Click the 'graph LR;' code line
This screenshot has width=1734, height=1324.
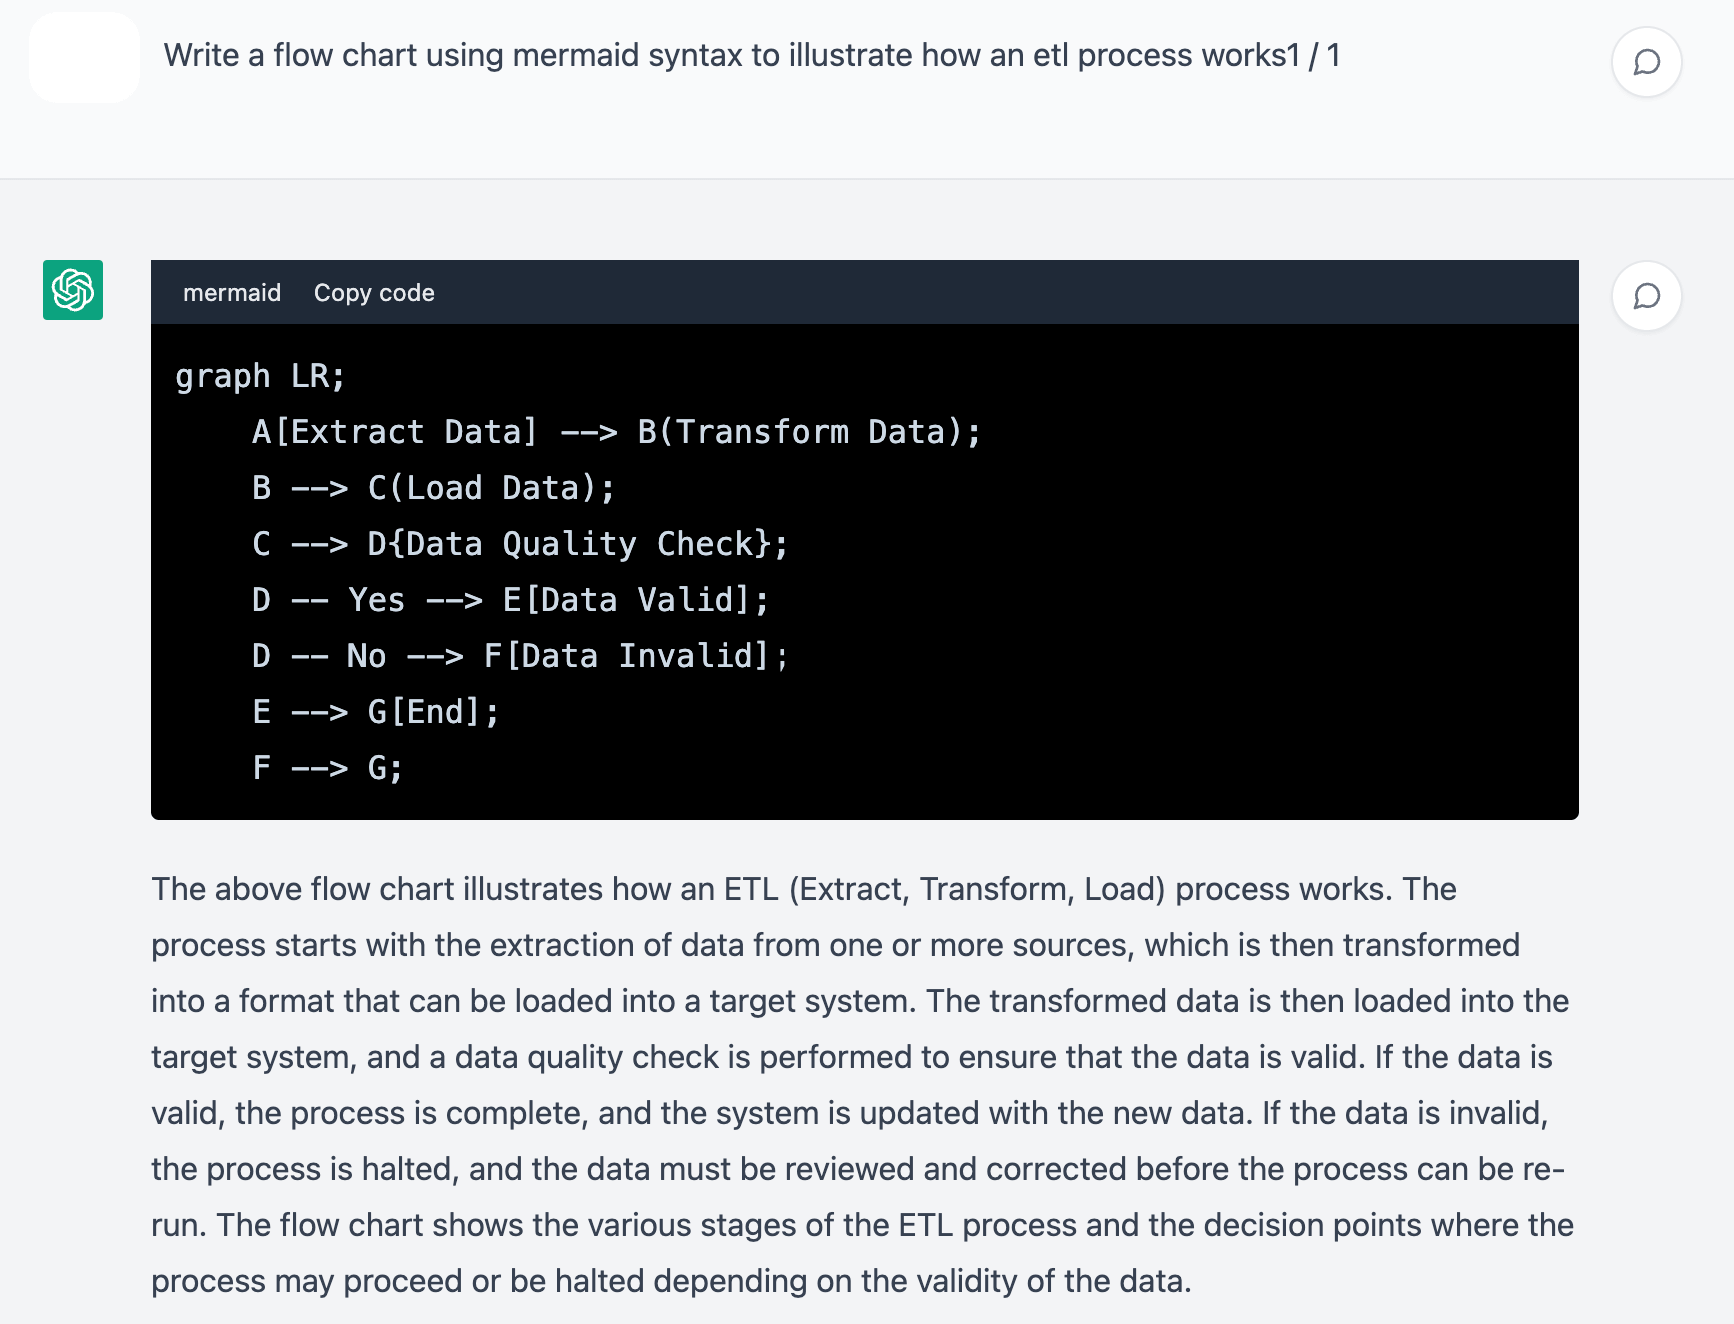tap(260, 376)
